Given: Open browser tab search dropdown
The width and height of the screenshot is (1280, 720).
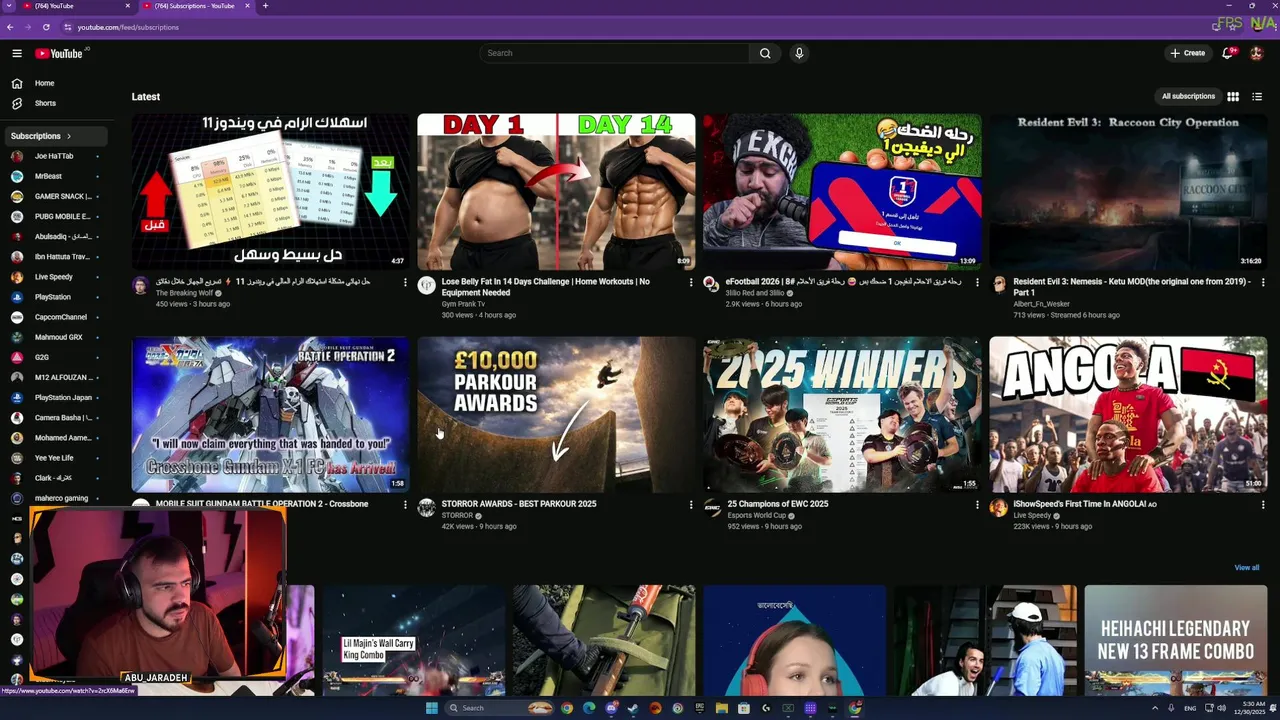Looking at the screenshot, I should tap(9, 6).
